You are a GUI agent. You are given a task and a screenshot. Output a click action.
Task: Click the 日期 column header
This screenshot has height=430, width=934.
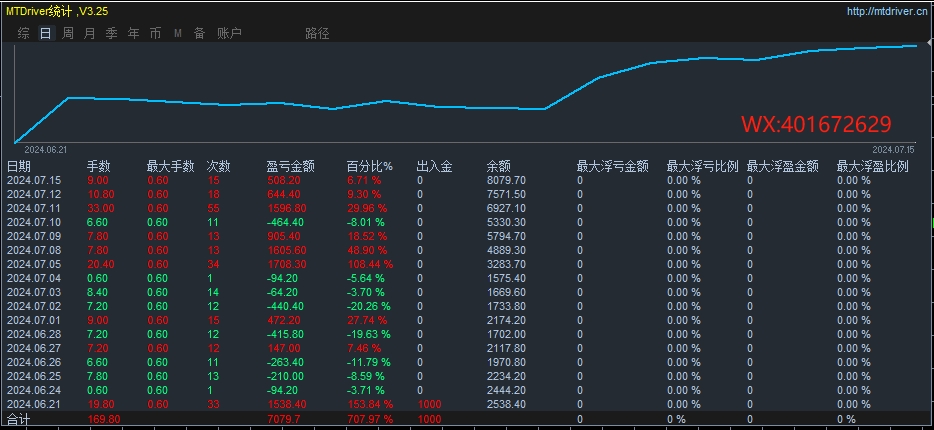pyautogui.click(x=18, y=167)
